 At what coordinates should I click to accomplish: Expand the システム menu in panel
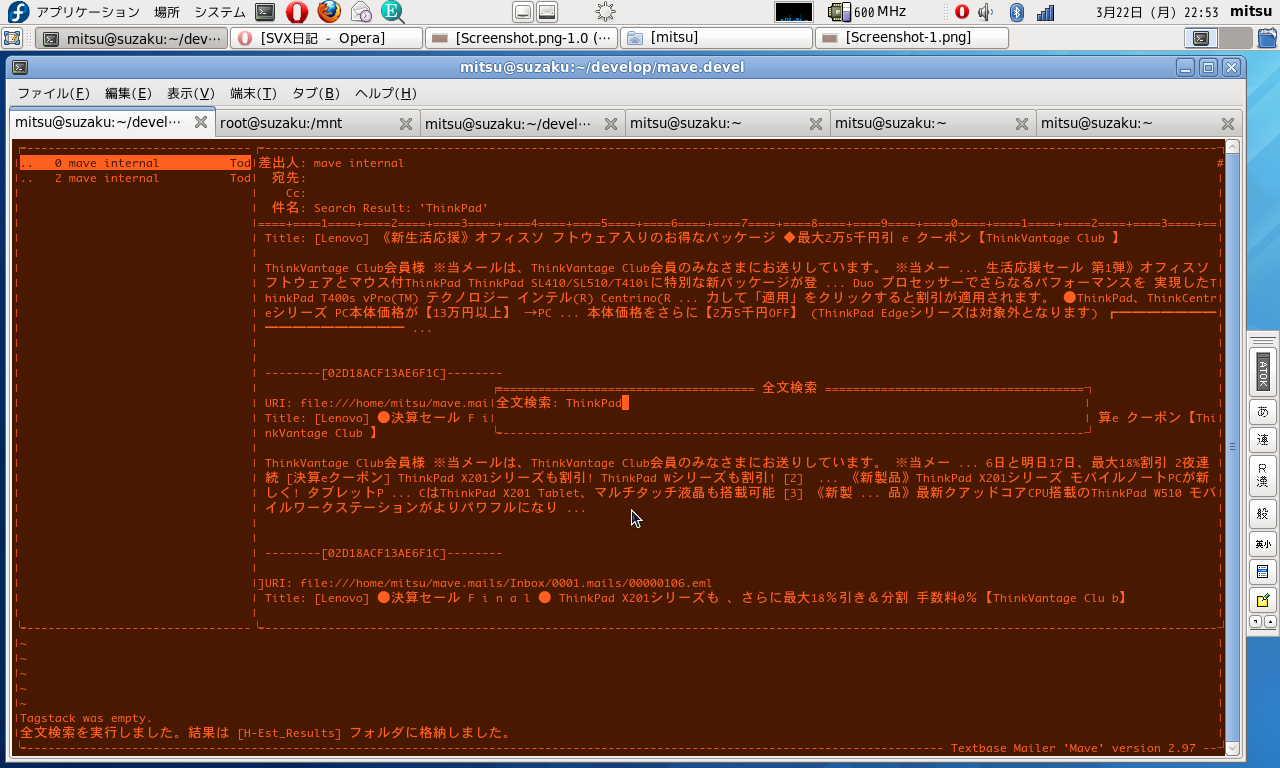click(219, 12)
